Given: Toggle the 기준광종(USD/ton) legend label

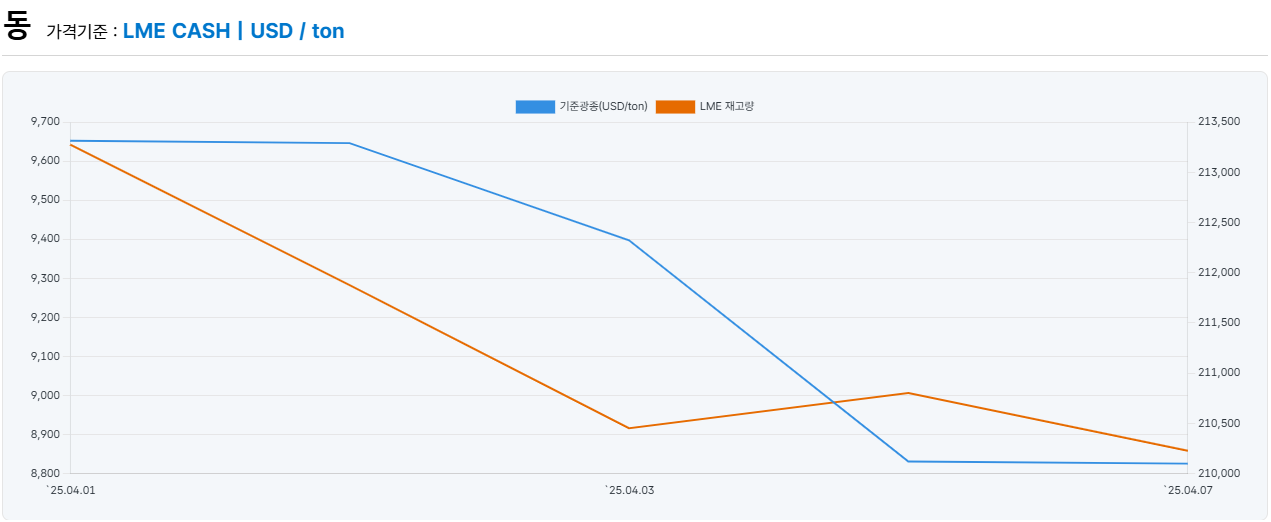Looking at the screenshot, I should click(603, 107).
